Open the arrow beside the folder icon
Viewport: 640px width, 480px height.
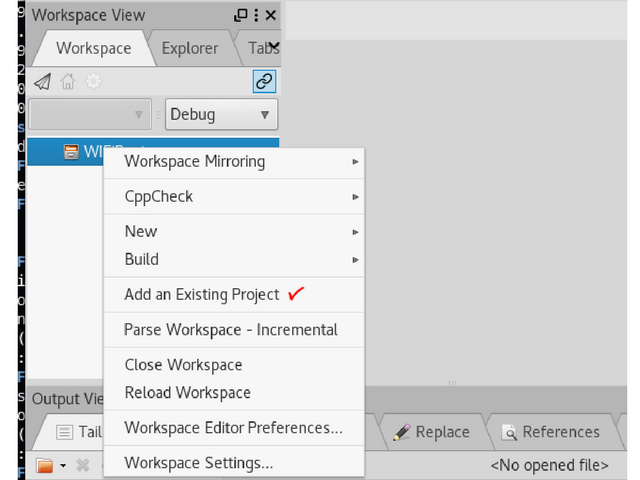(x=63, y=465)
